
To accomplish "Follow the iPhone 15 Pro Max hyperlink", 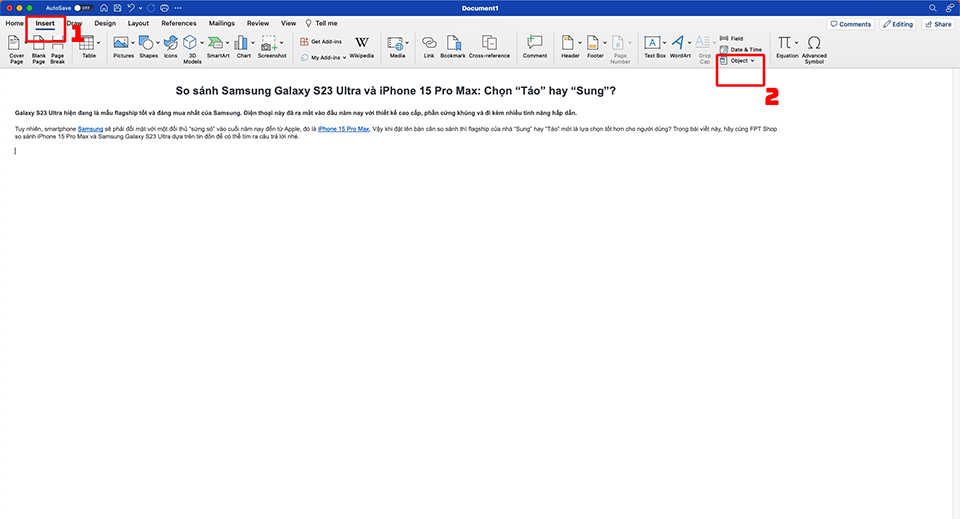I will 343,129.
